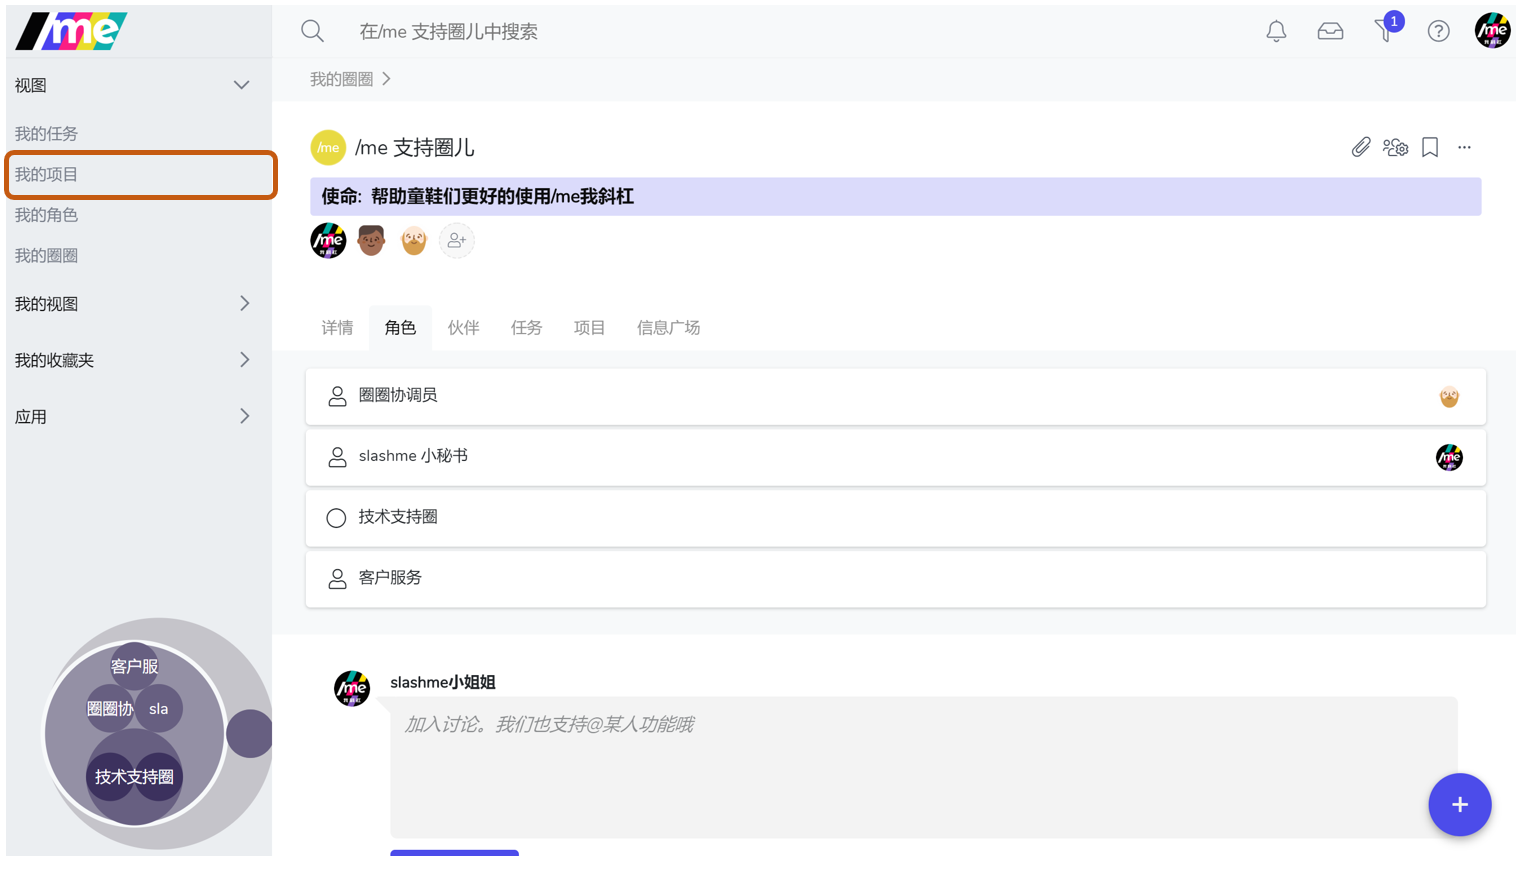Click the yellow /me circle icon

328,147
